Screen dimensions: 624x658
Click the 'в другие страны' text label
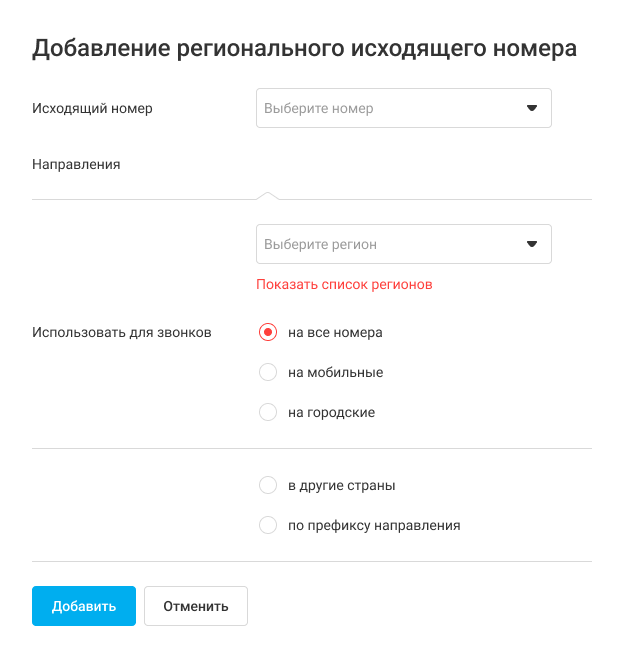tap(341, 486)
